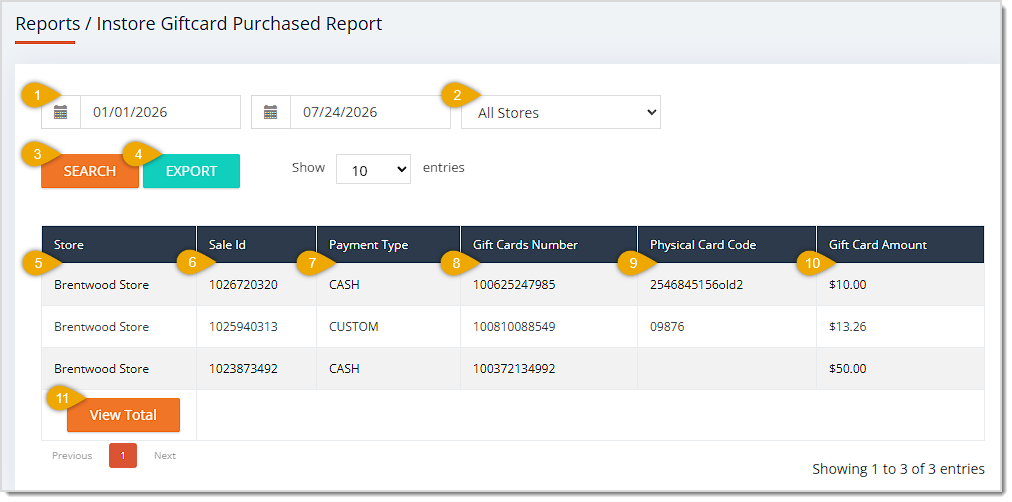Select gift card number 100810088549

click(514, 326)
